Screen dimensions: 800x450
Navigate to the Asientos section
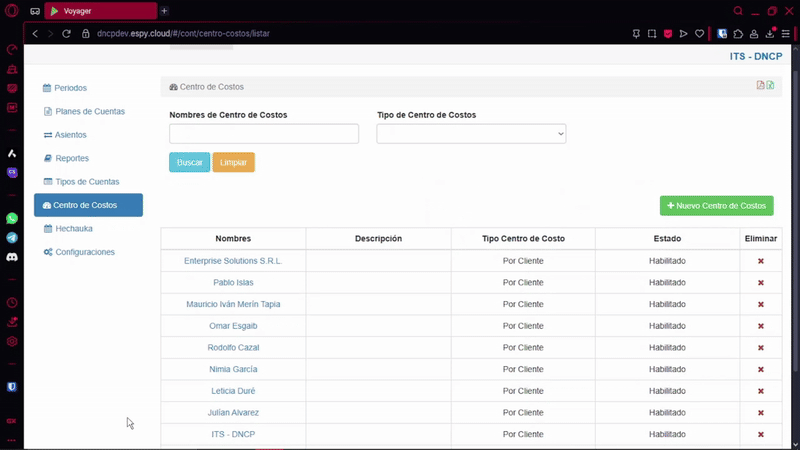coord(70,135)
